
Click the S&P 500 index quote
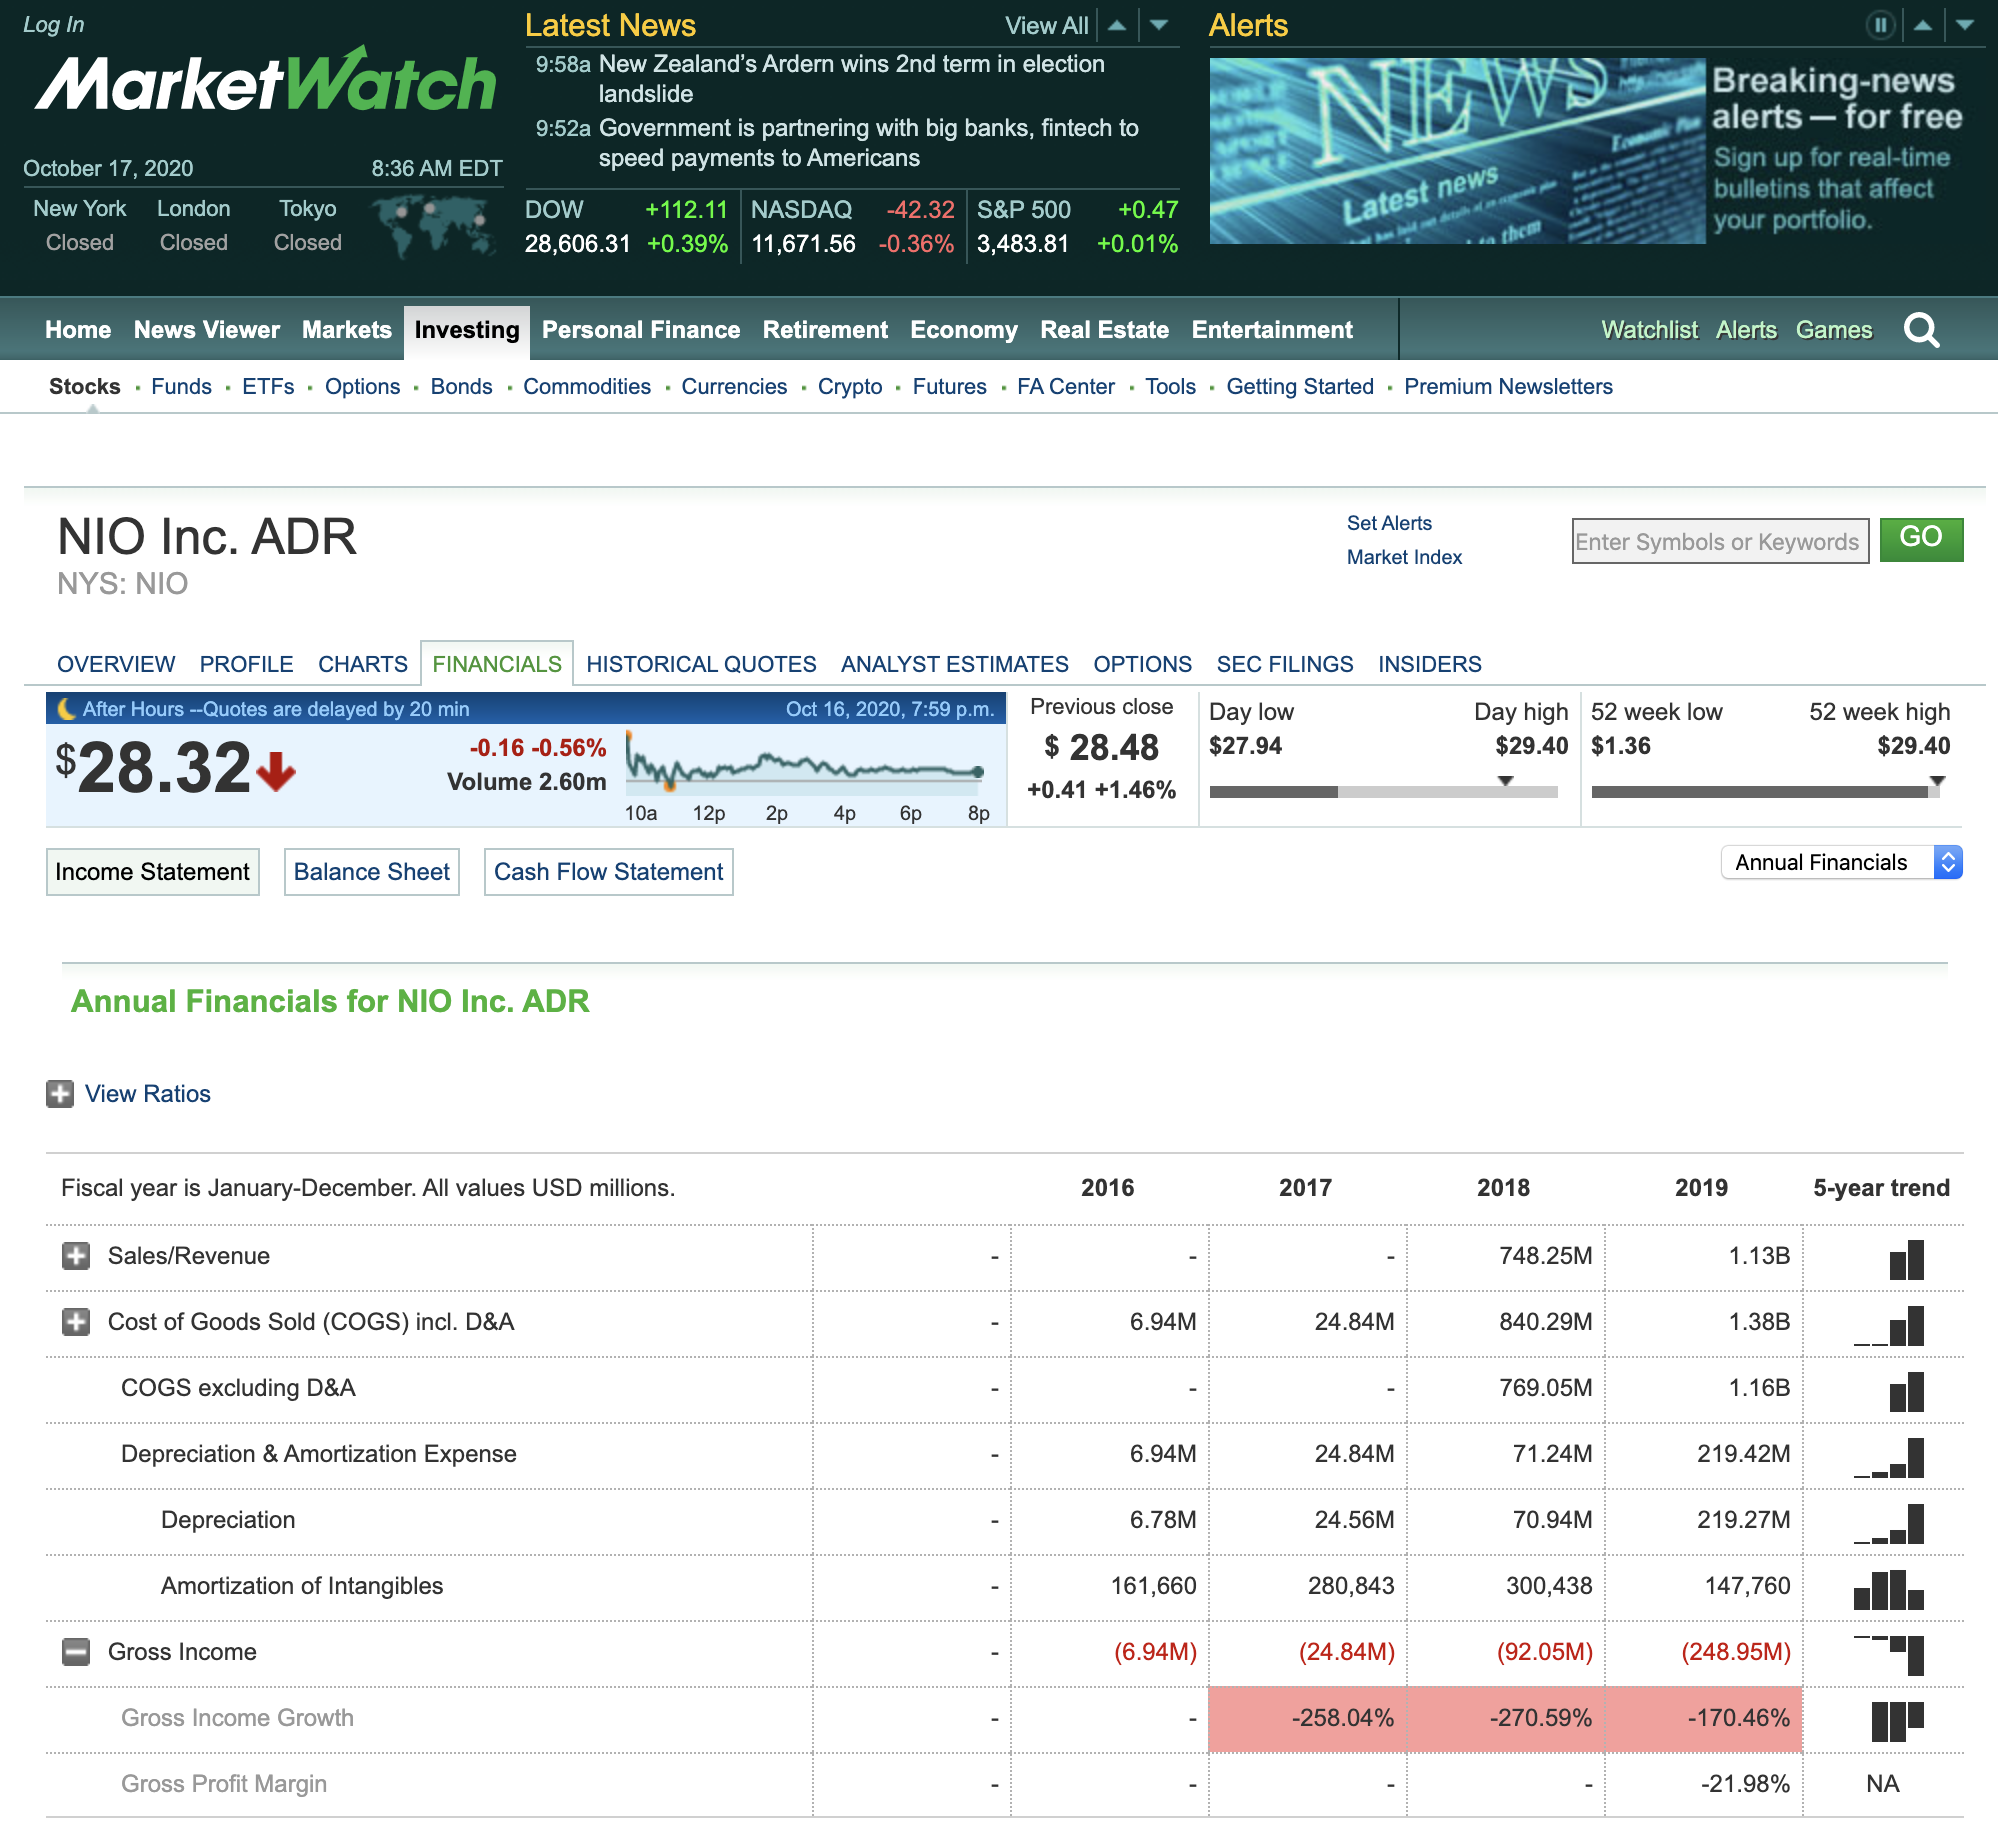(1078, 227)
